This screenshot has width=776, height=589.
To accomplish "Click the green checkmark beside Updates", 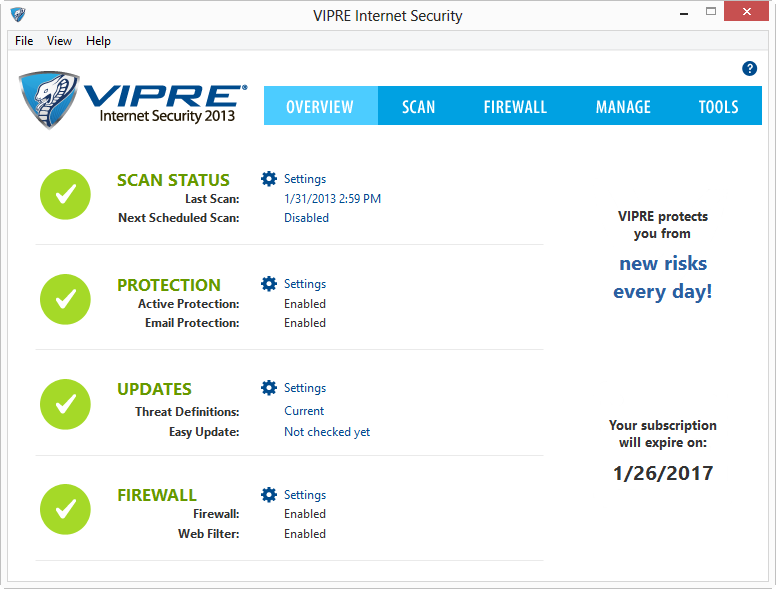I will coord(65,404).
